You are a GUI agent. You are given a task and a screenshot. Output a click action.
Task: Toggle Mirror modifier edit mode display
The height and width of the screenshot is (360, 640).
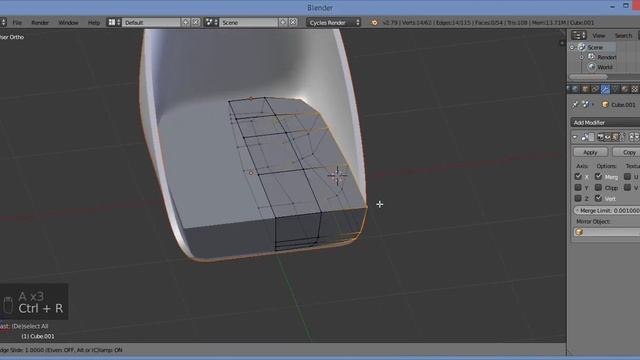(615, 137)
